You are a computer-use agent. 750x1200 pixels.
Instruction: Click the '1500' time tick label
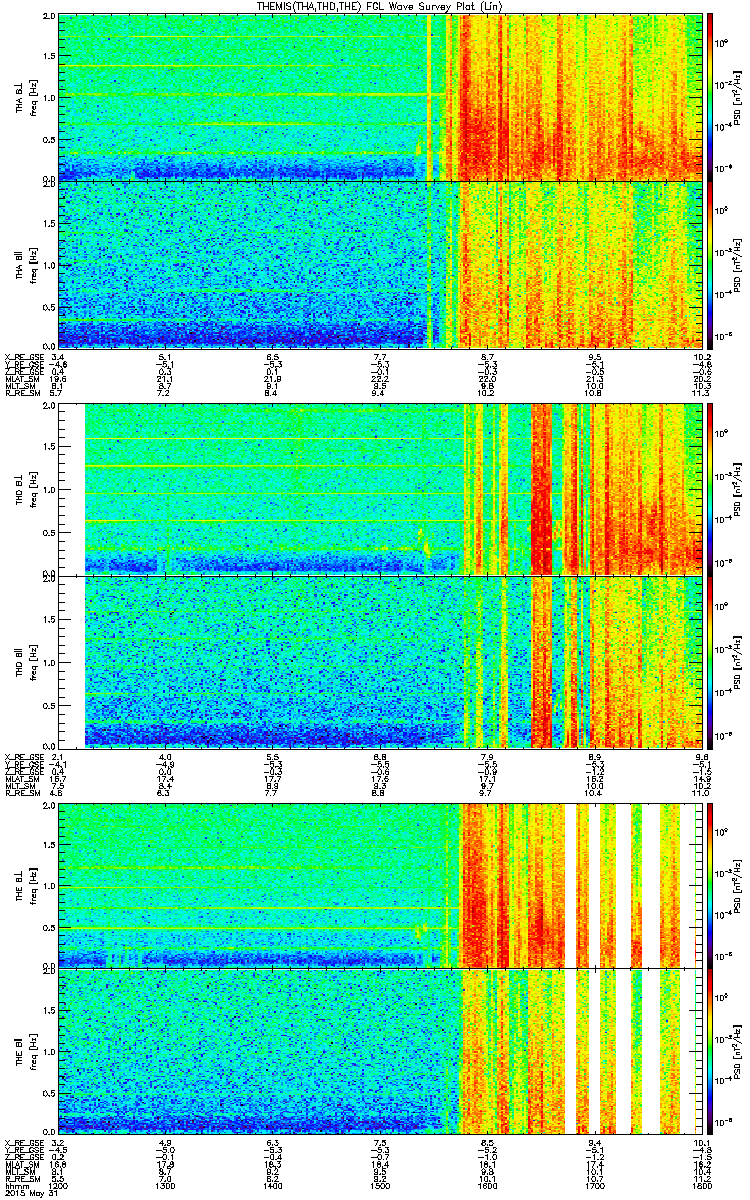pos(381,1184)
